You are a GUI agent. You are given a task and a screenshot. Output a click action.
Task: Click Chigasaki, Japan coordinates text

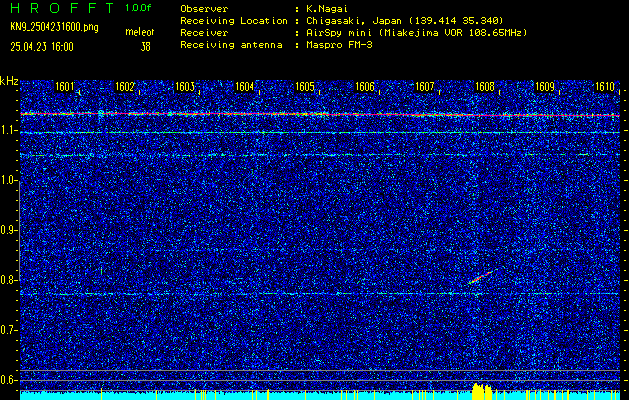404,21
